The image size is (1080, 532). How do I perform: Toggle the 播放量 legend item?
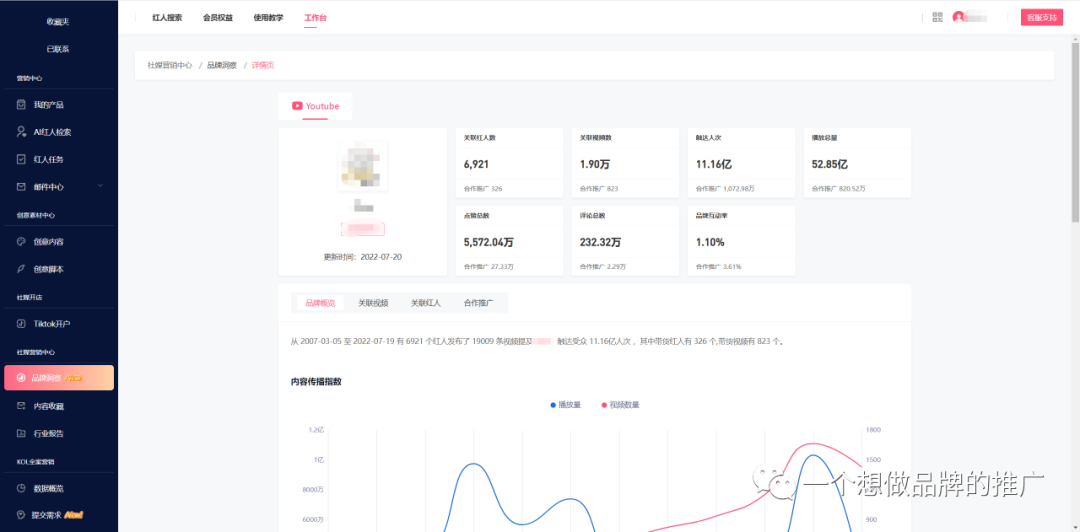click(565, 405)
